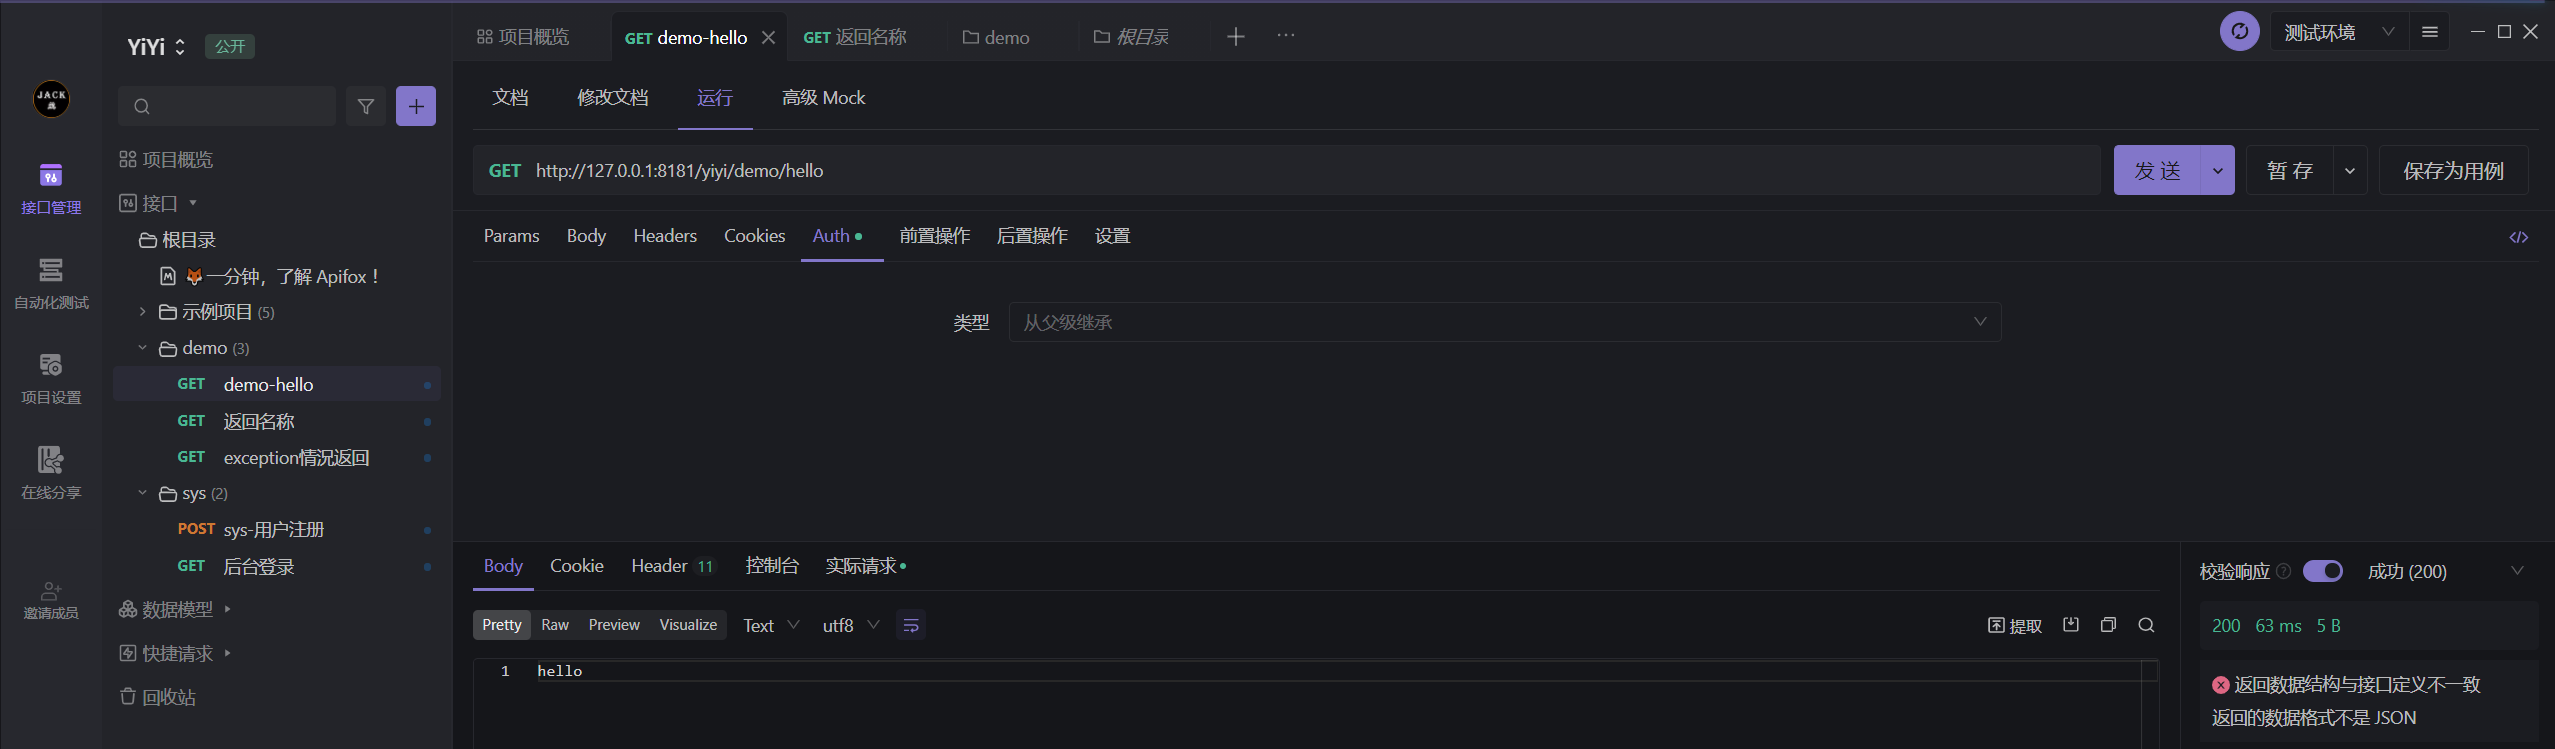Screen dimensions: 2555x749
Task: Open the 前置操作 tab
Action: click(934, 236)
